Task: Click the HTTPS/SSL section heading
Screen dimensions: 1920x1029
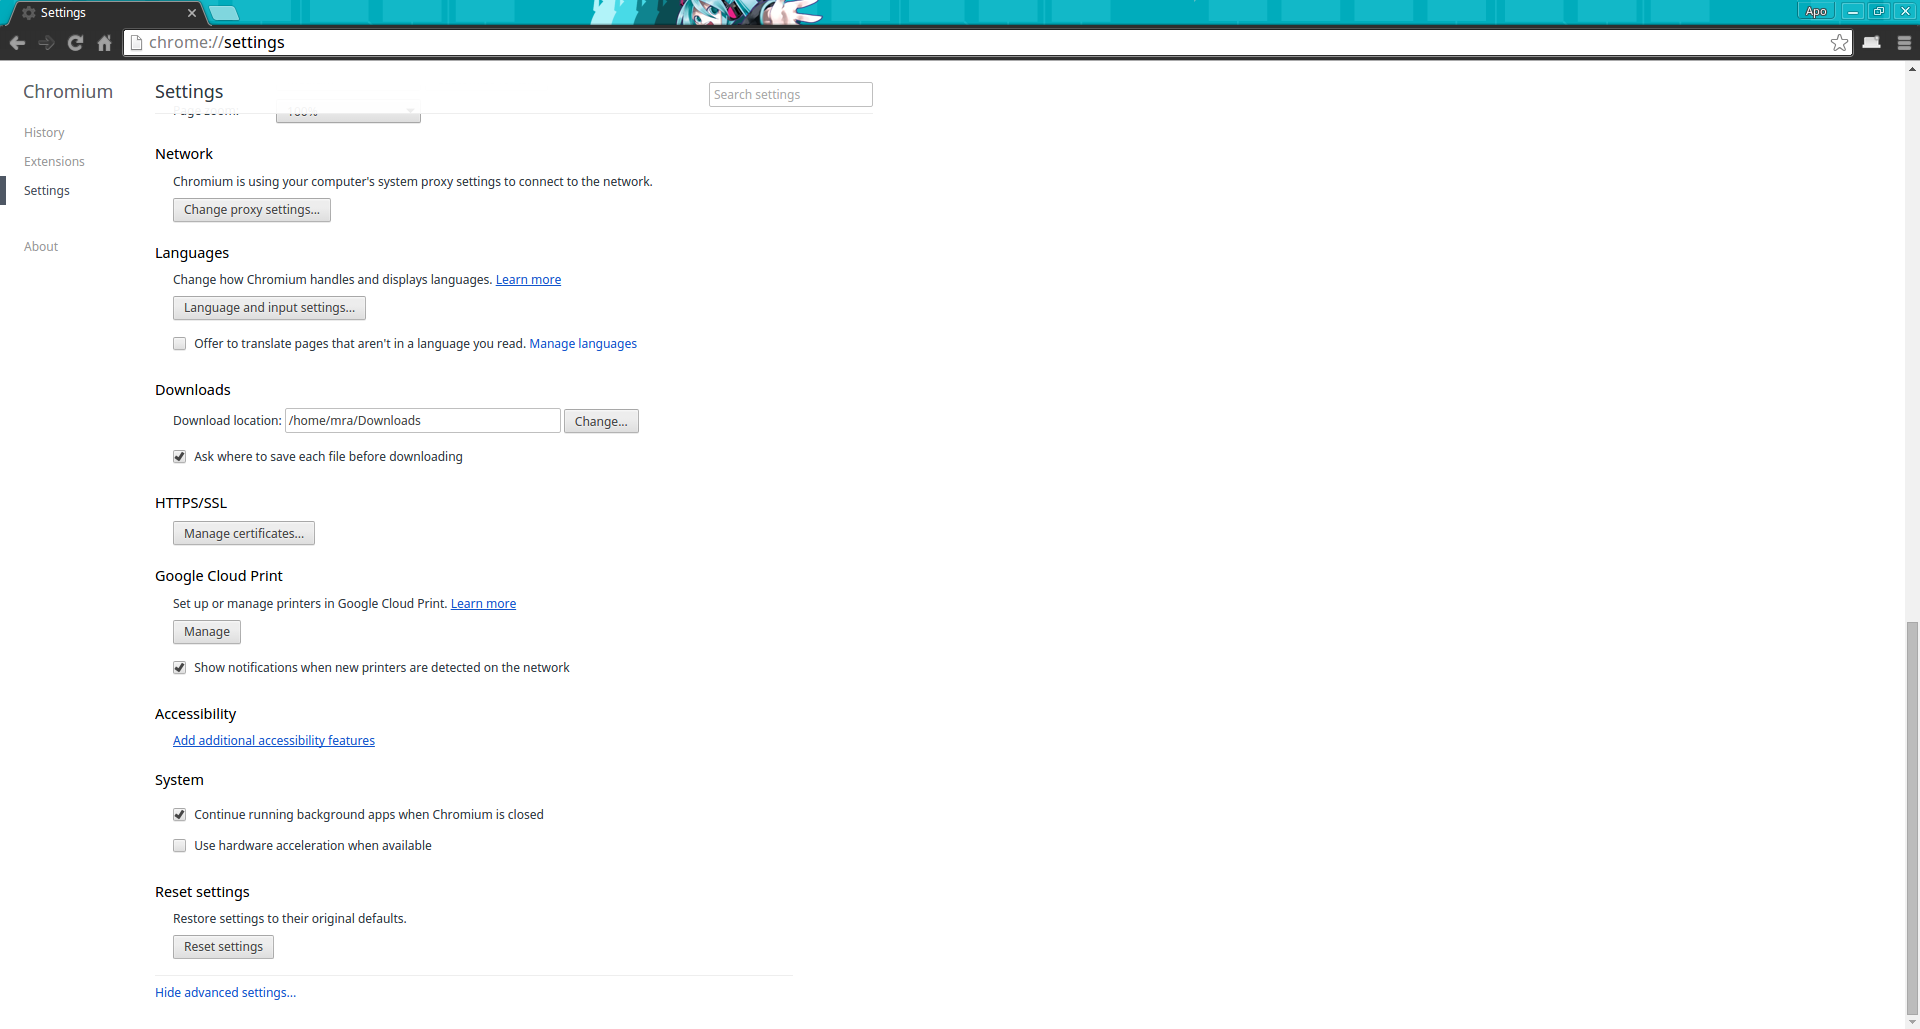Action: point(191,503)
